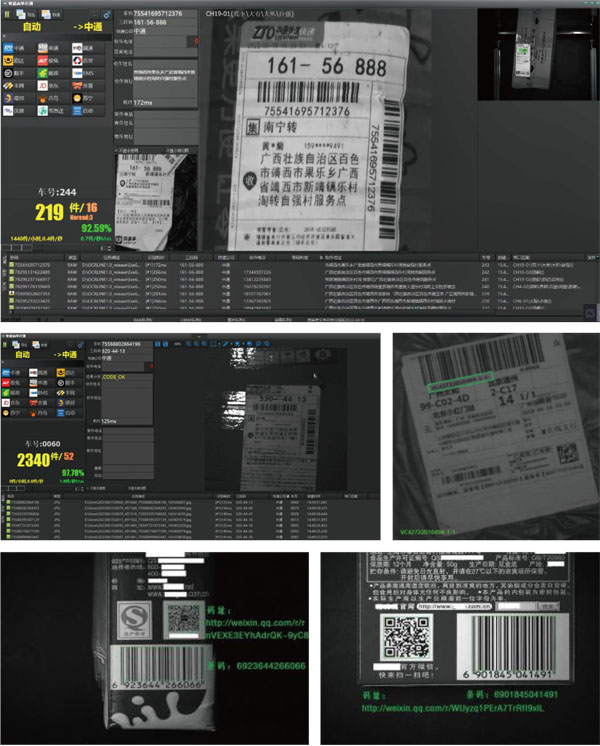The image size is (600, 746).
Task: Click the top-left toolbar button beside pause
Action: (x=26, y=16)
